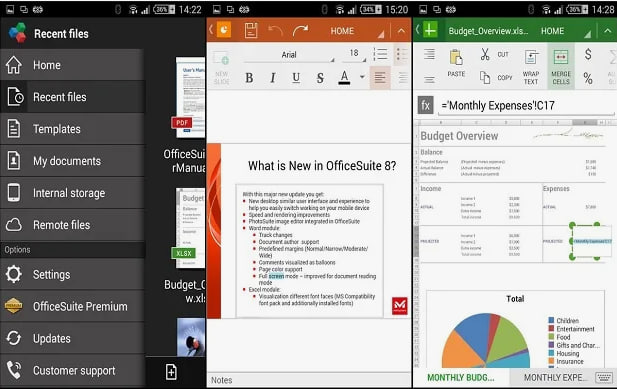Open the Notes field below the slide
Viewport: 617px width, 389px height.
(x=309, y=380)
